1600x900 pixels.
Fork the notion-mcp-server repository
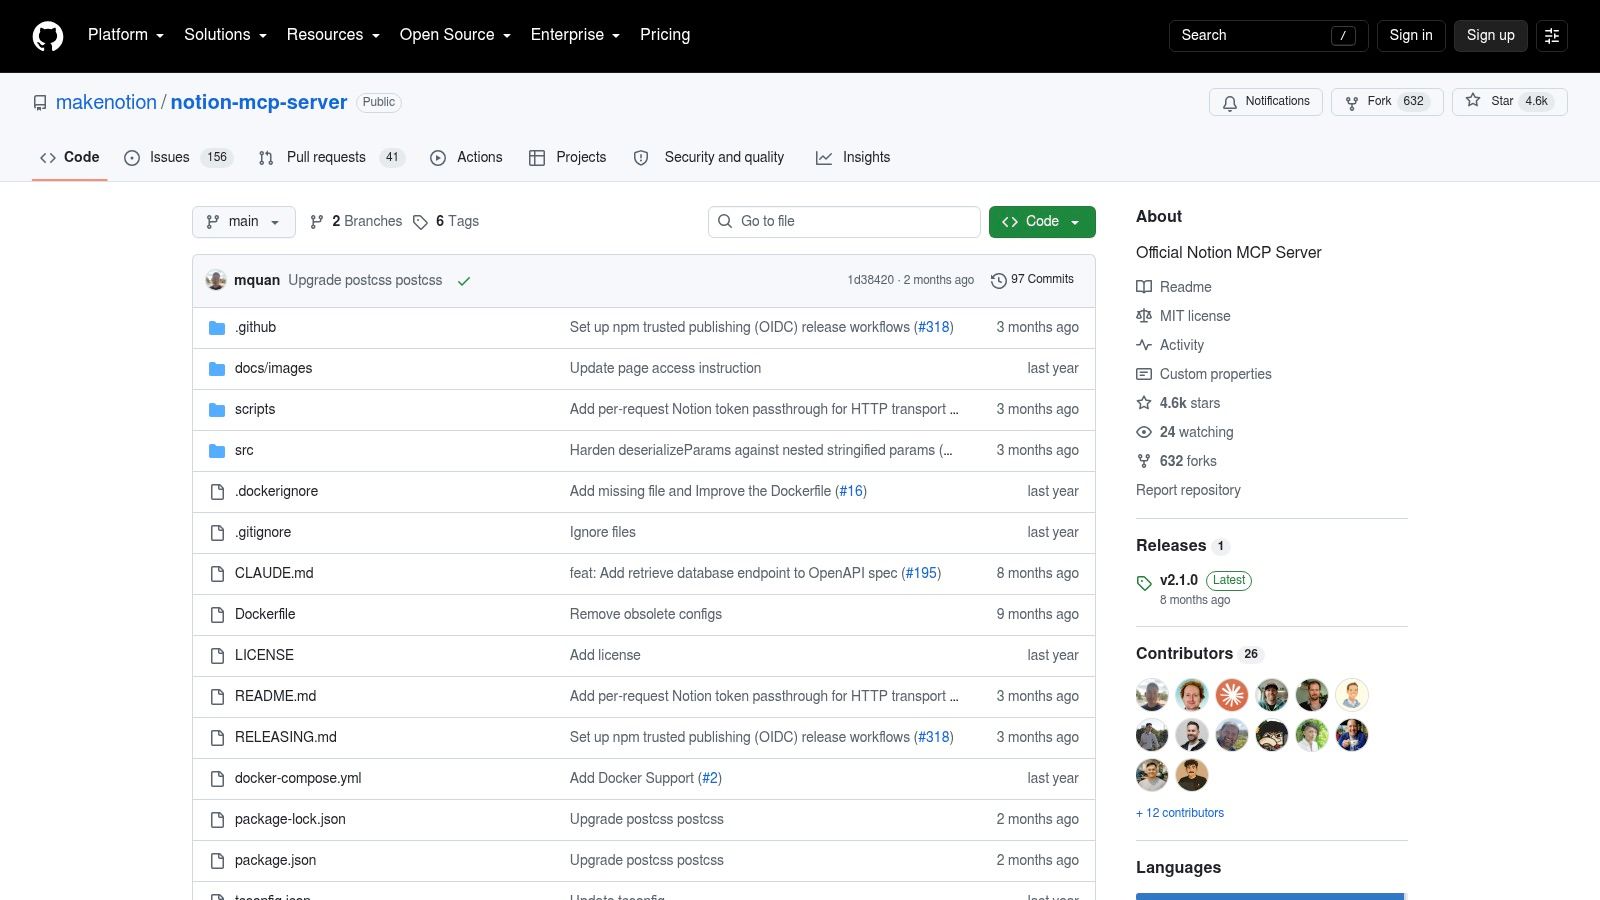tap(1387, 102)
